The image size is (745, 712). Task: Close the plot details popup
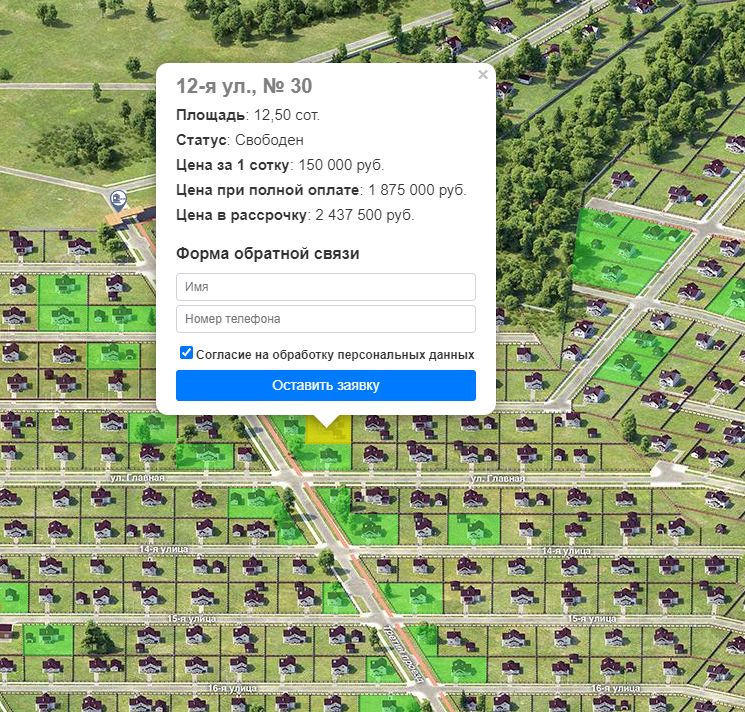point(483,75)
